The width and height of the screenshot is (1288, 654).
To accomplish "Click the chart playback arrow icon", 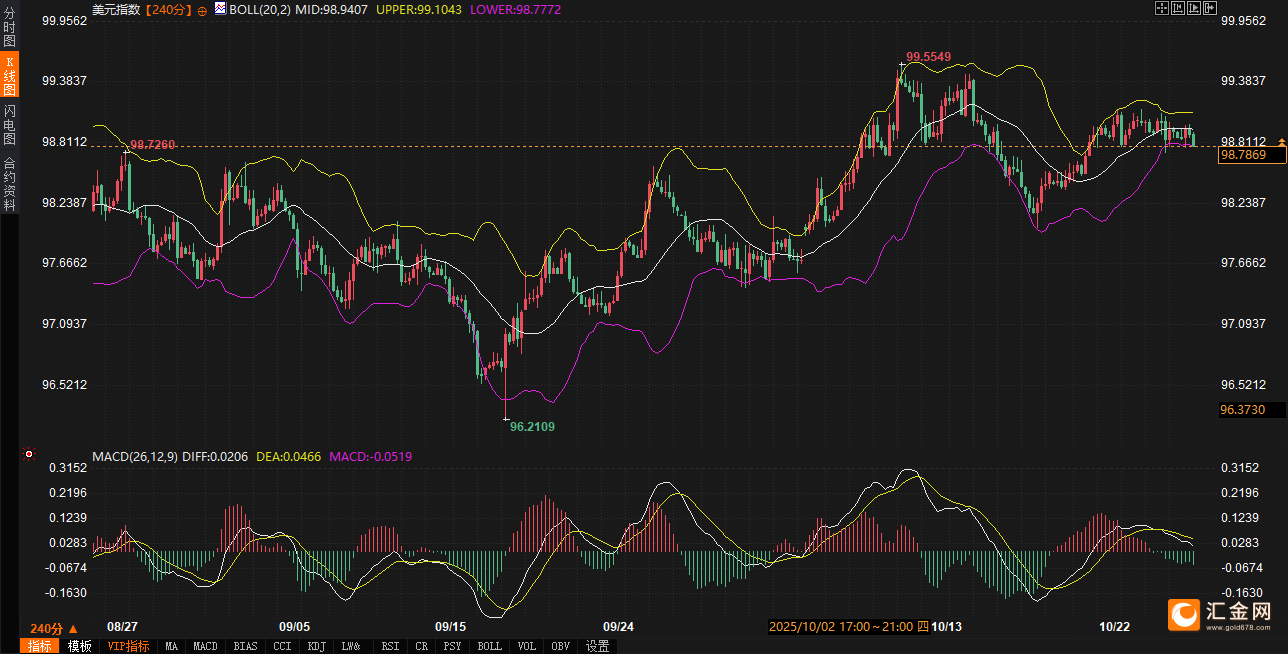I will pos(1193,8).
